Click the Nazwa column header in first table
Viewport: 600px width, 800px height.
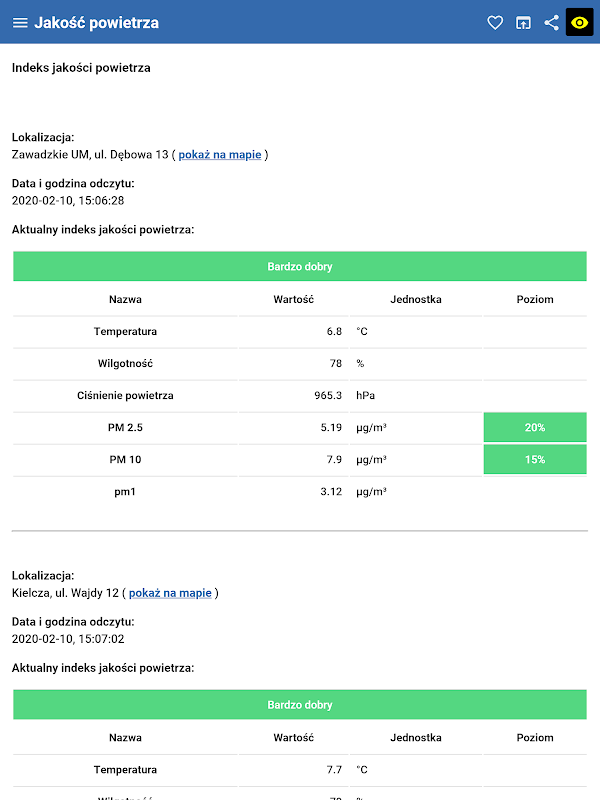(125, 299)
